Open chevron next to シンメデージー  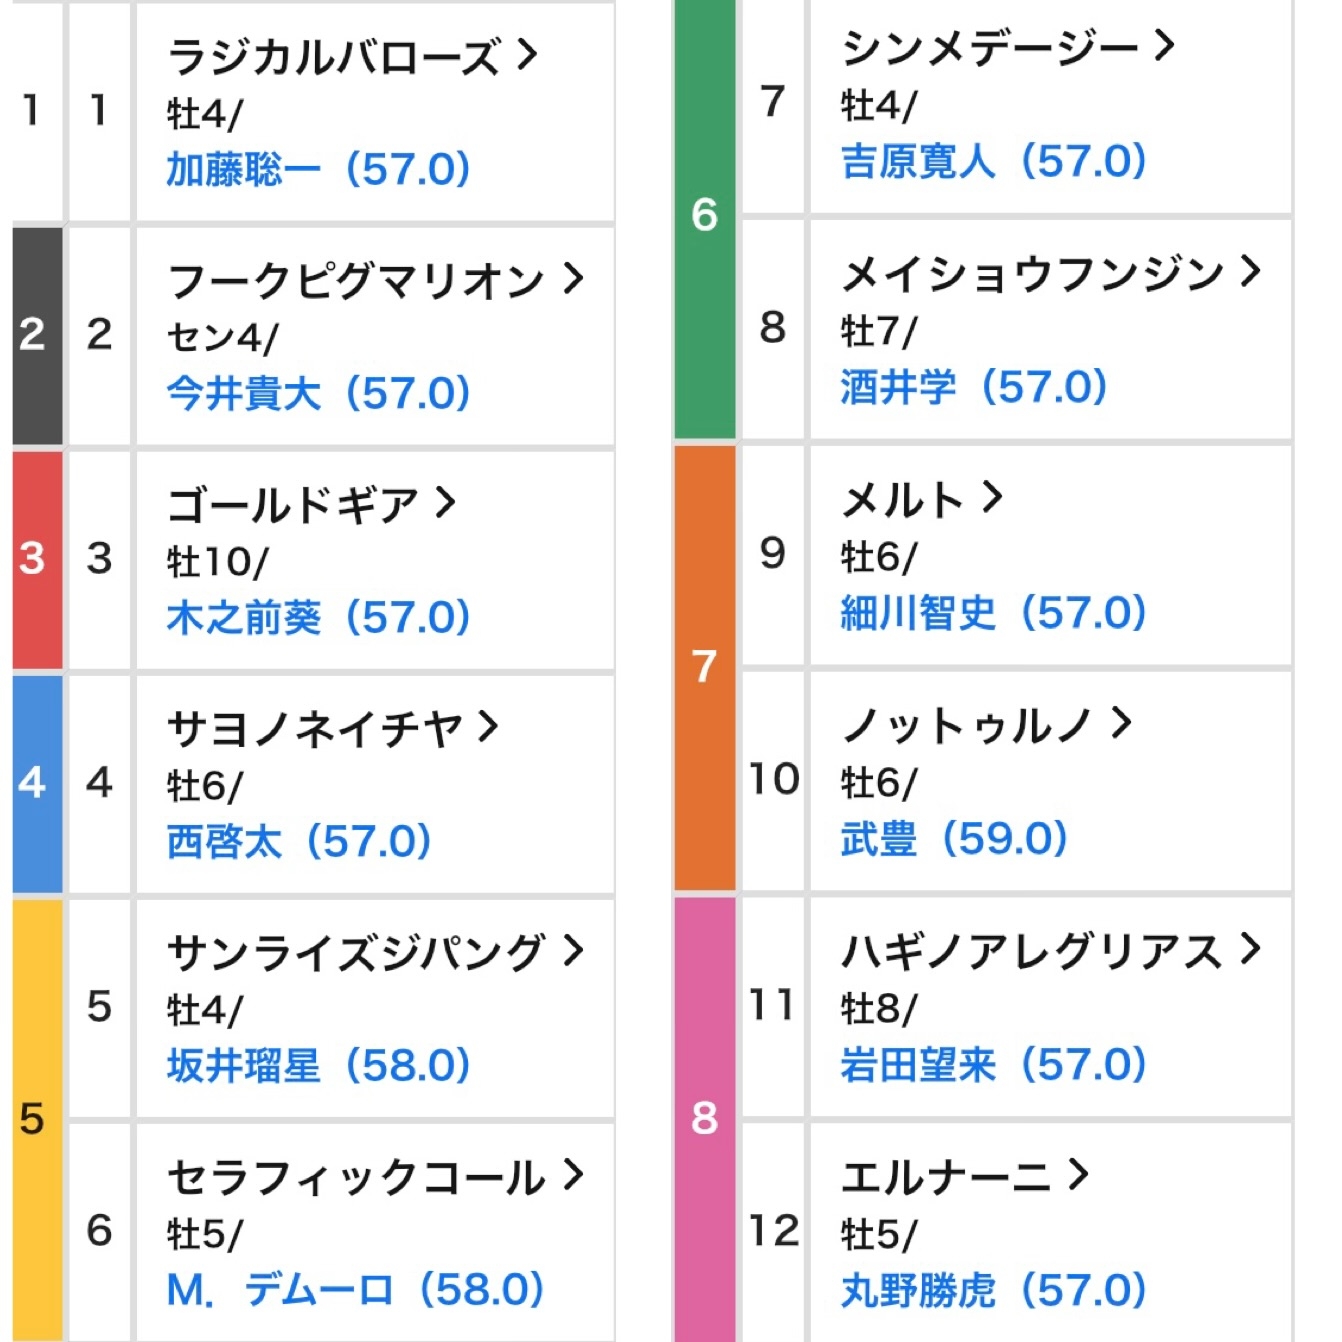coord(1164,45)
